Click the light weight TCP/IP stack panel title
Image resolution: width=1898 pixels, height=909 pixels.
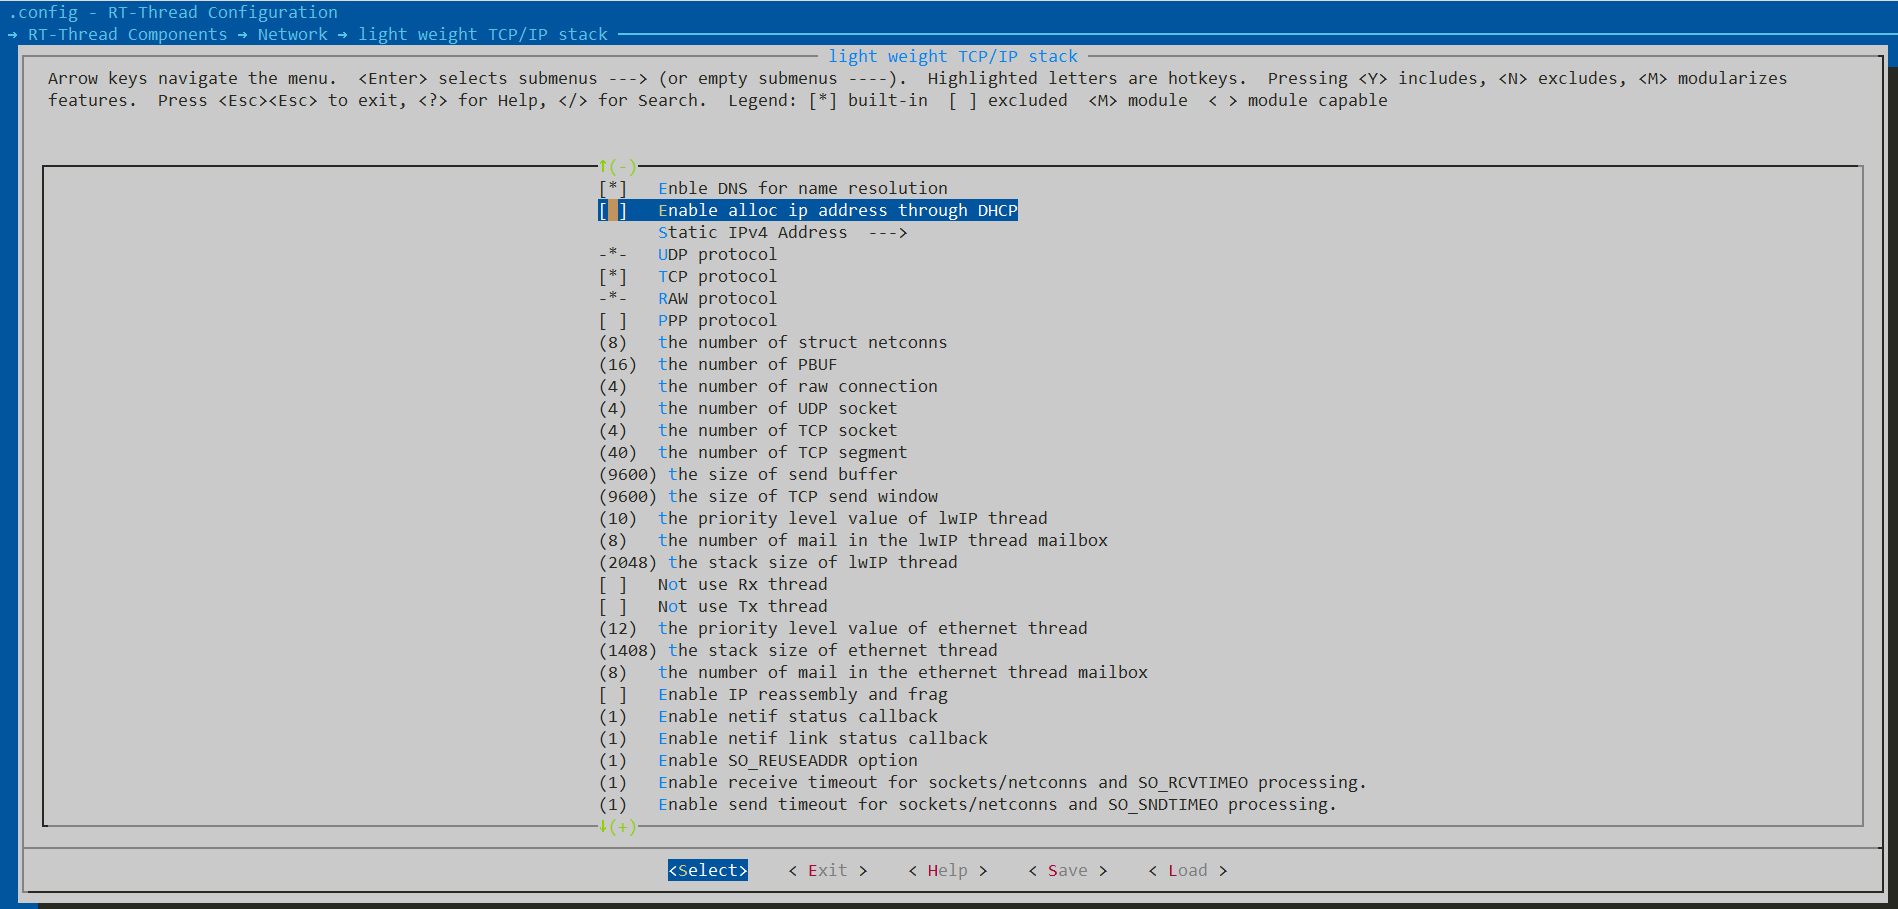click(953, 56)
